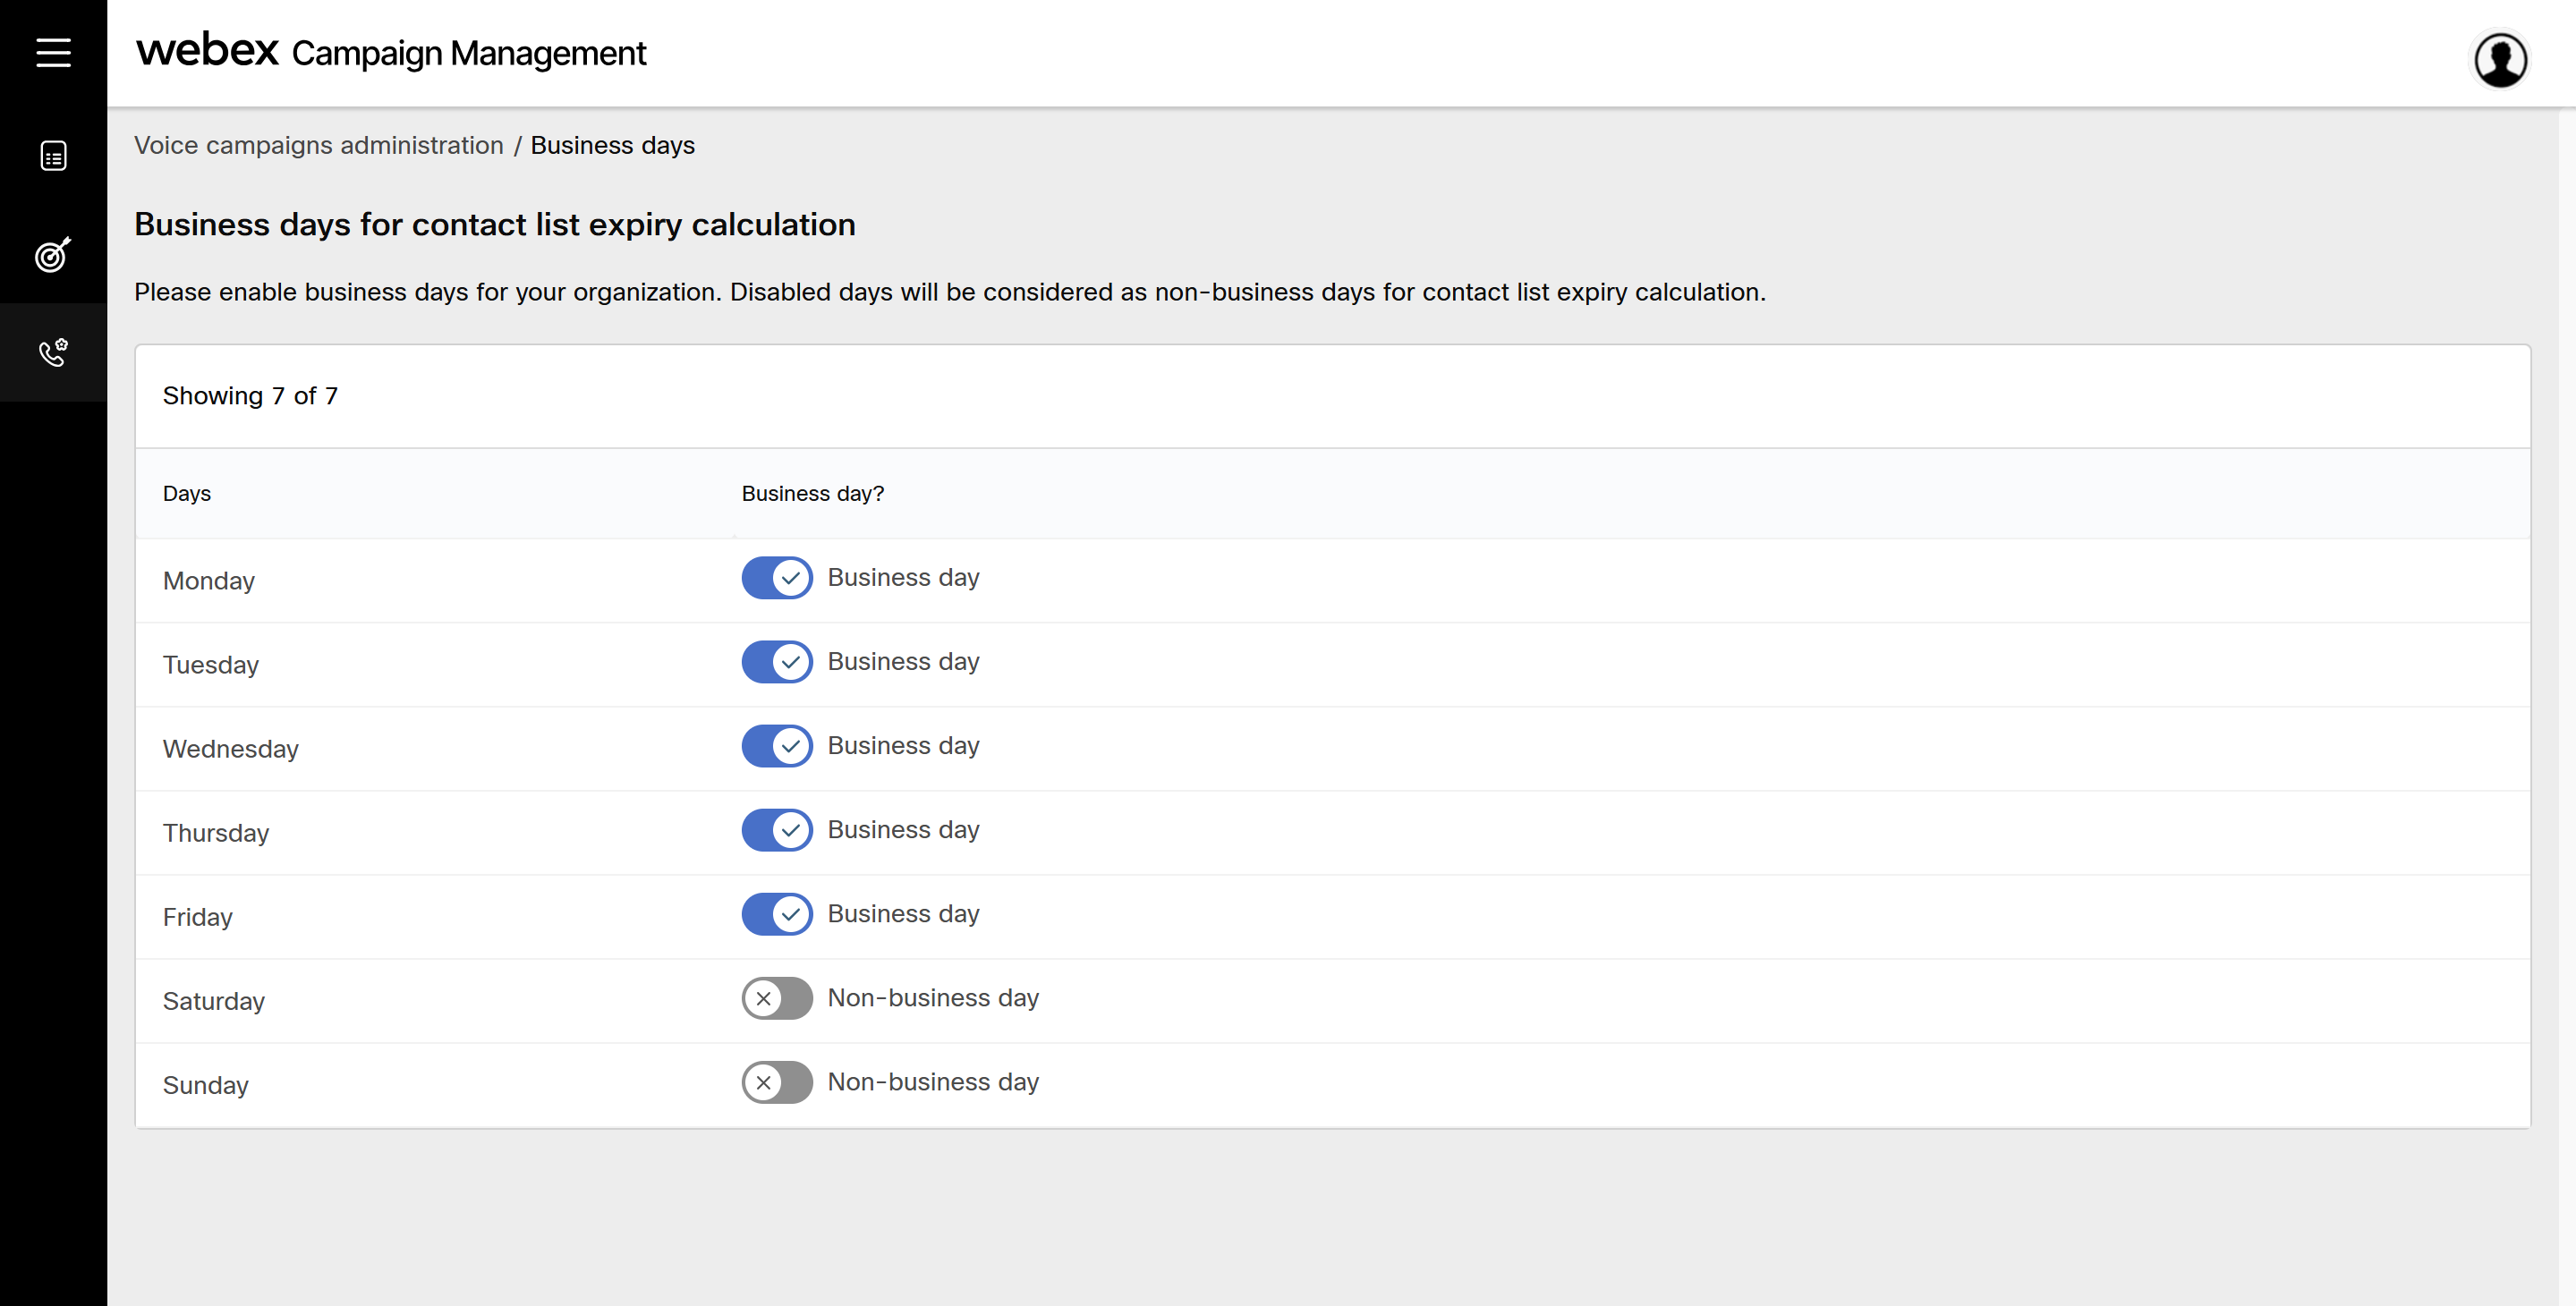Screen dimensions: 2576x1306
Task: Click the list/reports sidebar icon
Action: coord(53,156)
